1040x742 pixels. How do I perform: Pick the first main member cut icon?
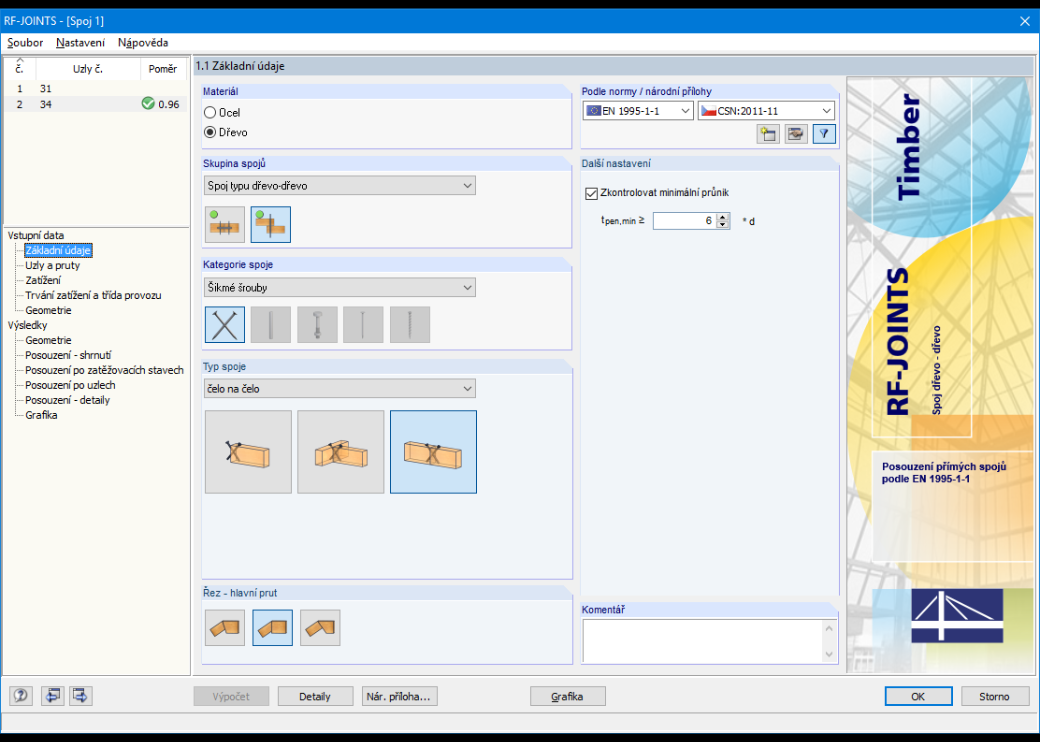(x=225, y=627)
